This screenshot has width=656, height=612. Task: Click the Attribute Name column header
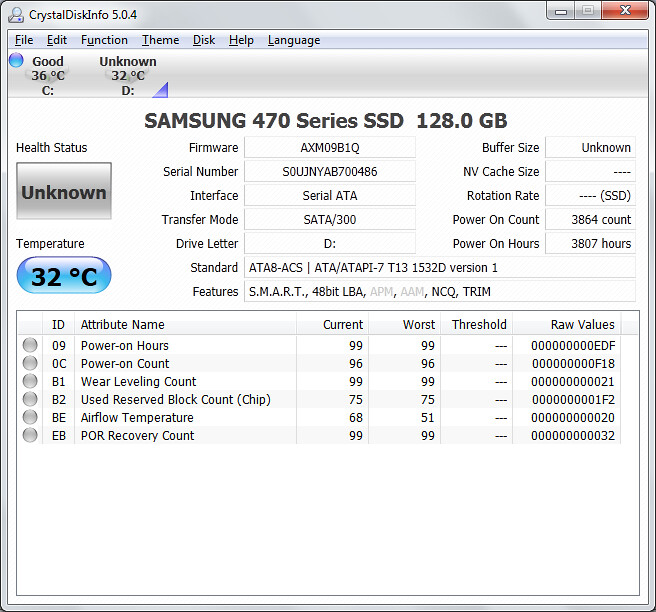(x=185, y=325)
